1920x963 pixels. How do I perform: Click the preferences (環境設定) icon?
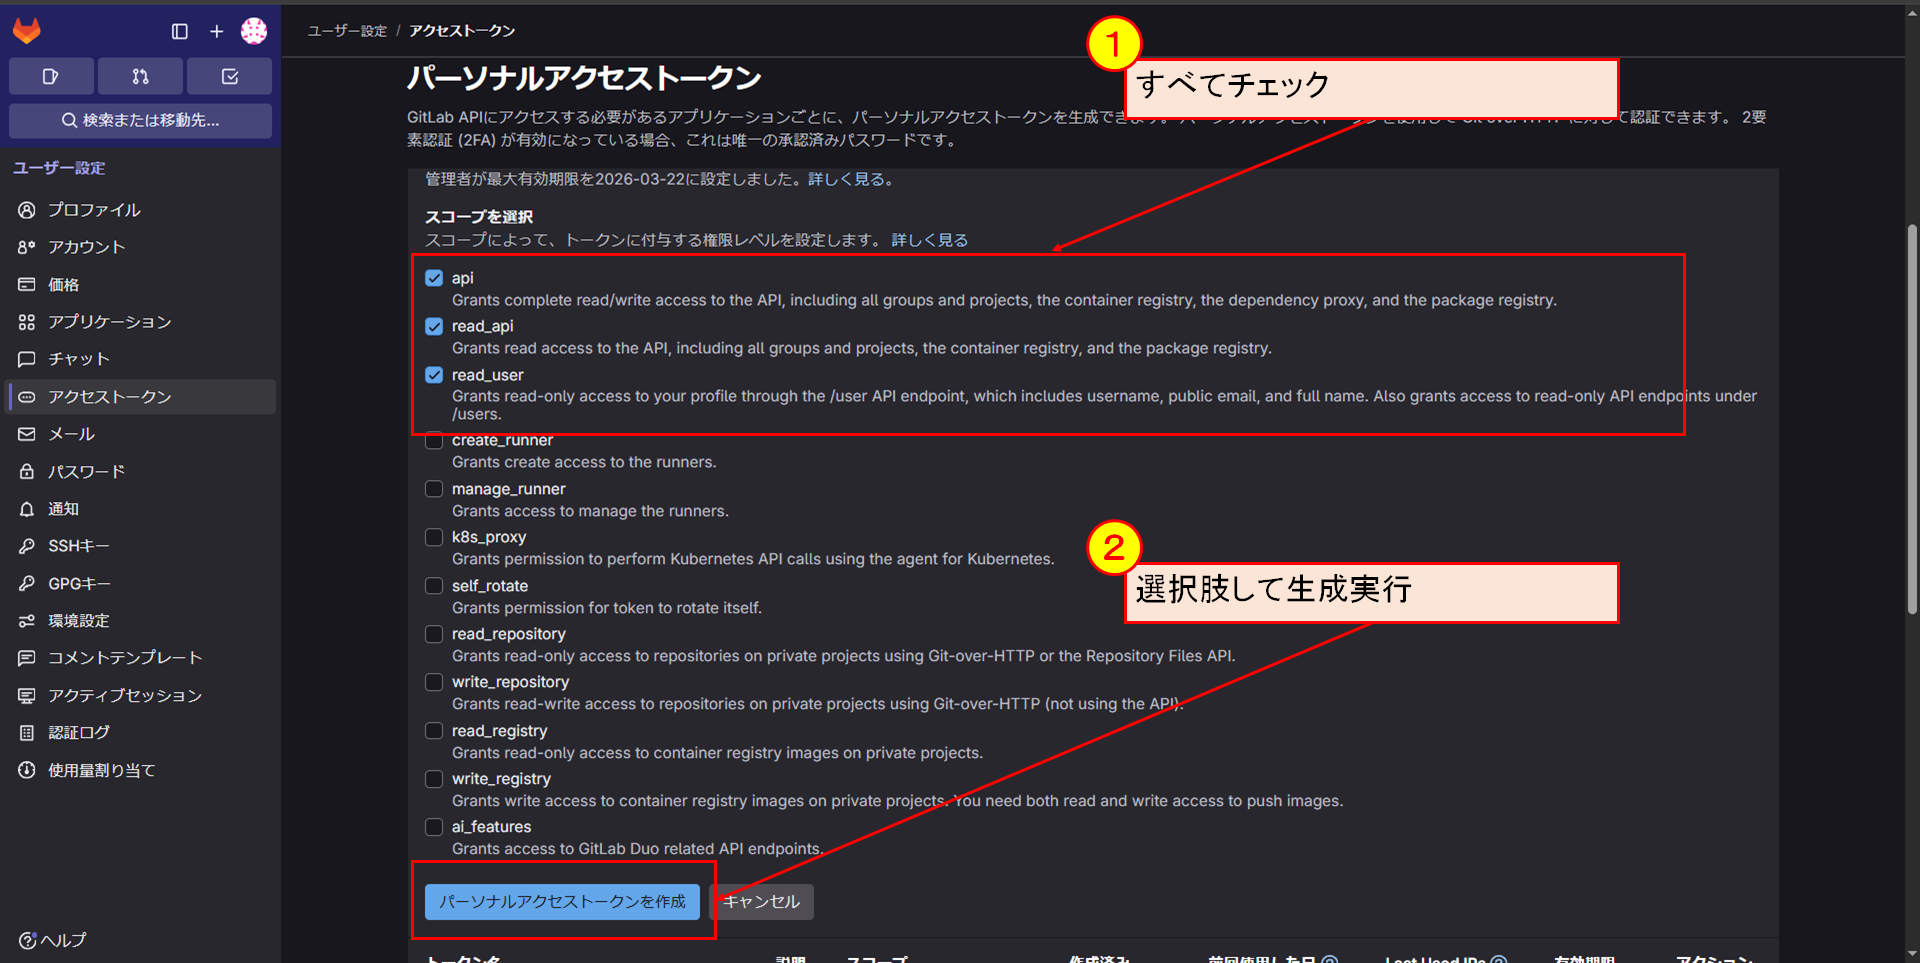[27, 621]
